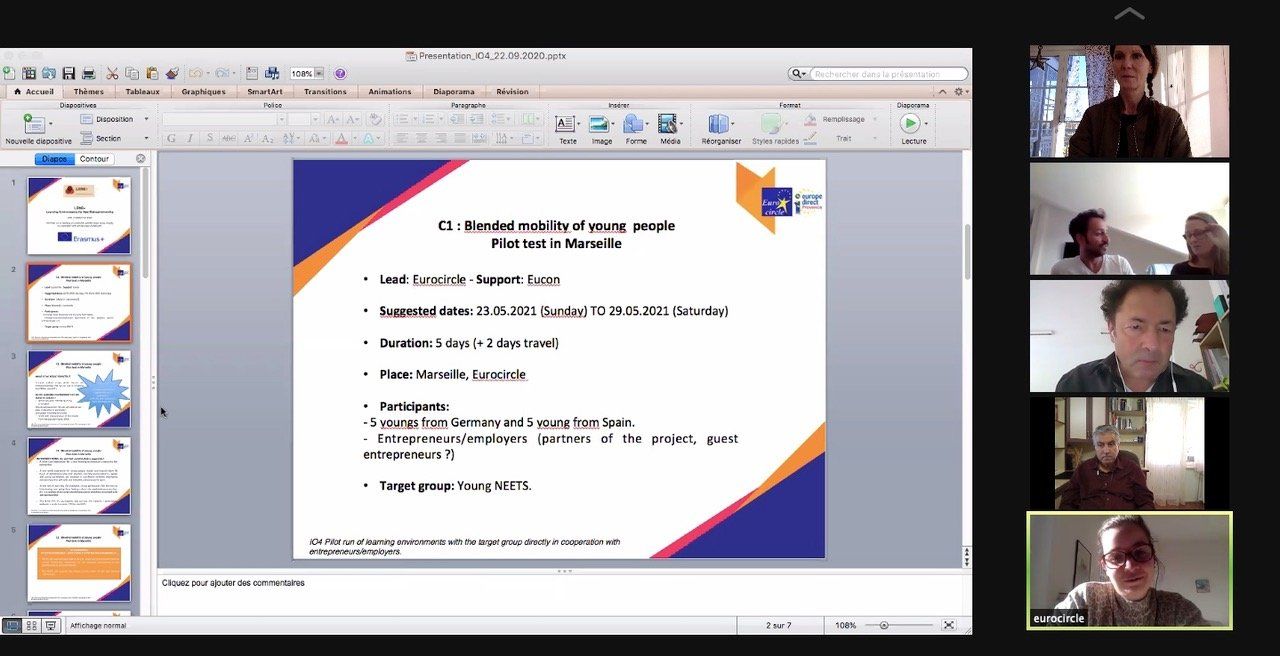Open the font size combo box

click(304, 119)
